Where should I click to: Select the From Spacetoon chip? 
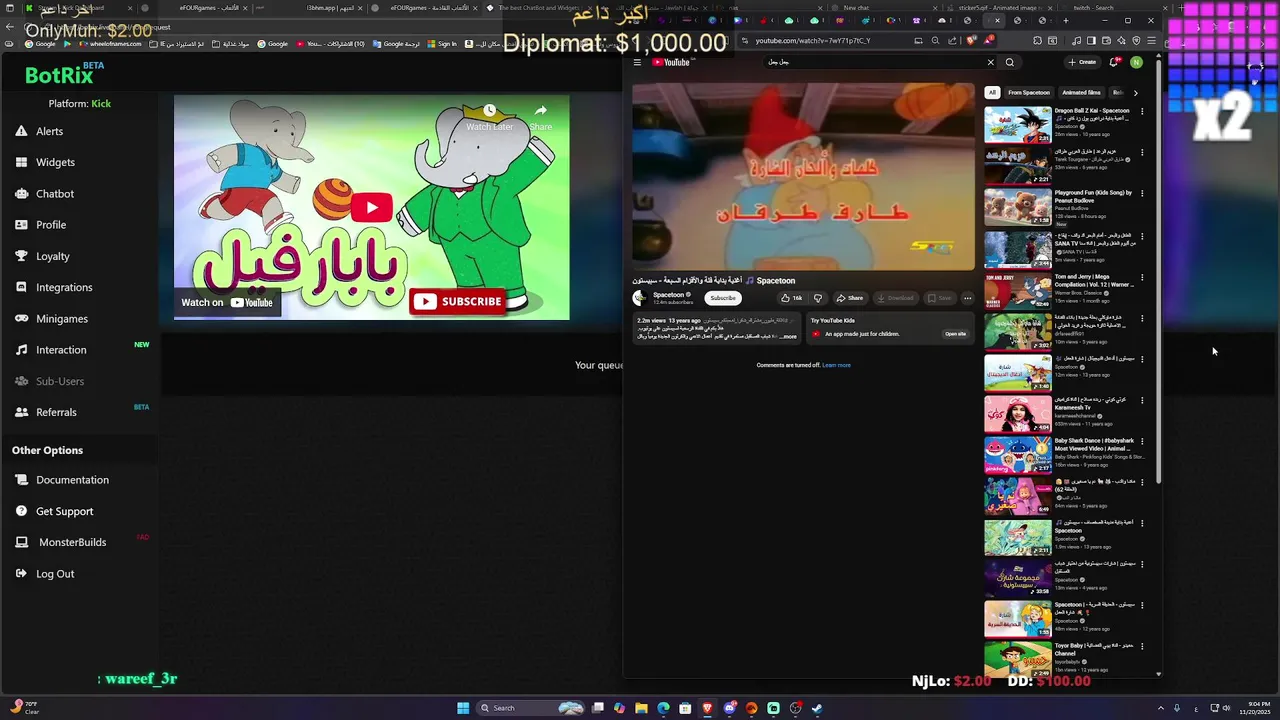[x=1029, y=93]
